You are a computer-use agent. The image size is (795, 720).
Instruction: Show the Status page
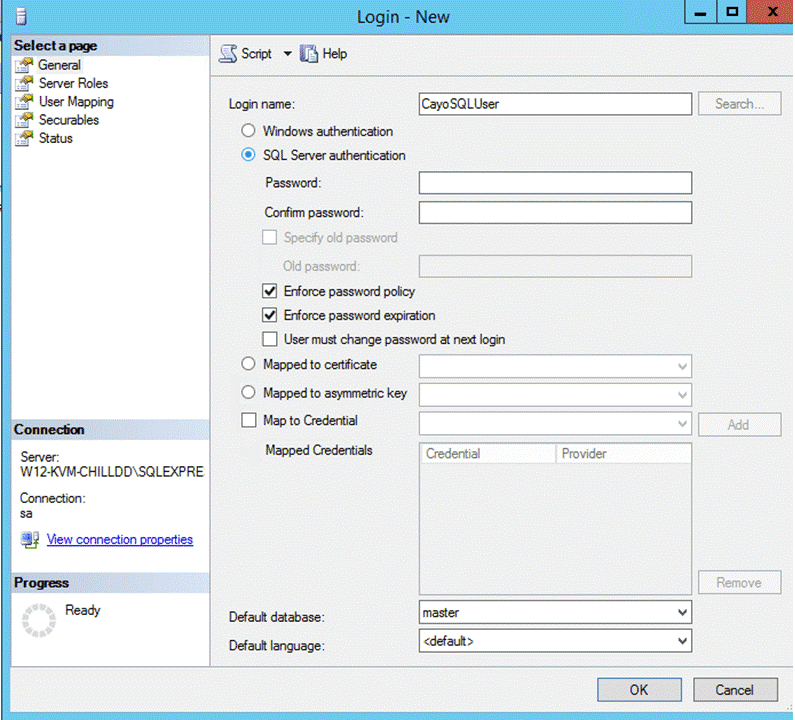pos(56,138)
